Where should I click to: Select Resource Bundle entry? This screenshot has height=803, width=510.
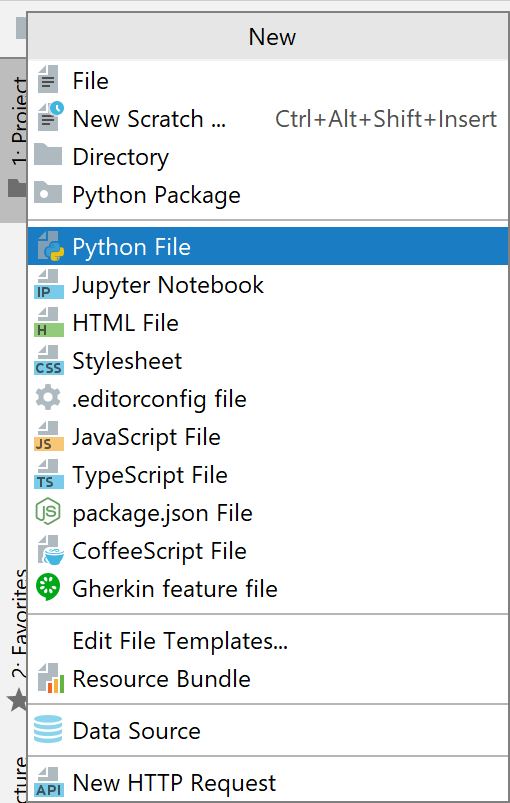click(268, 679)
